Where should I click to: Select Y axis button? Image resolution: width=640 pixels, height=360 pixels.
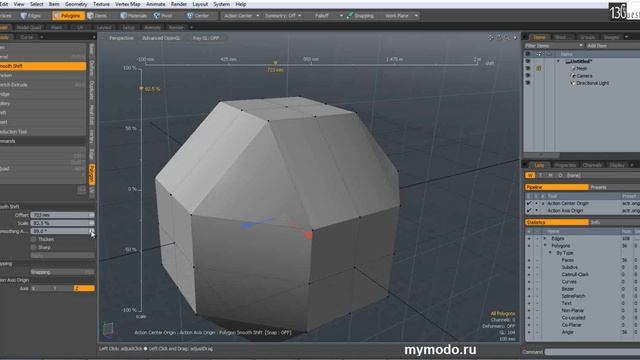tap(63, 288)
